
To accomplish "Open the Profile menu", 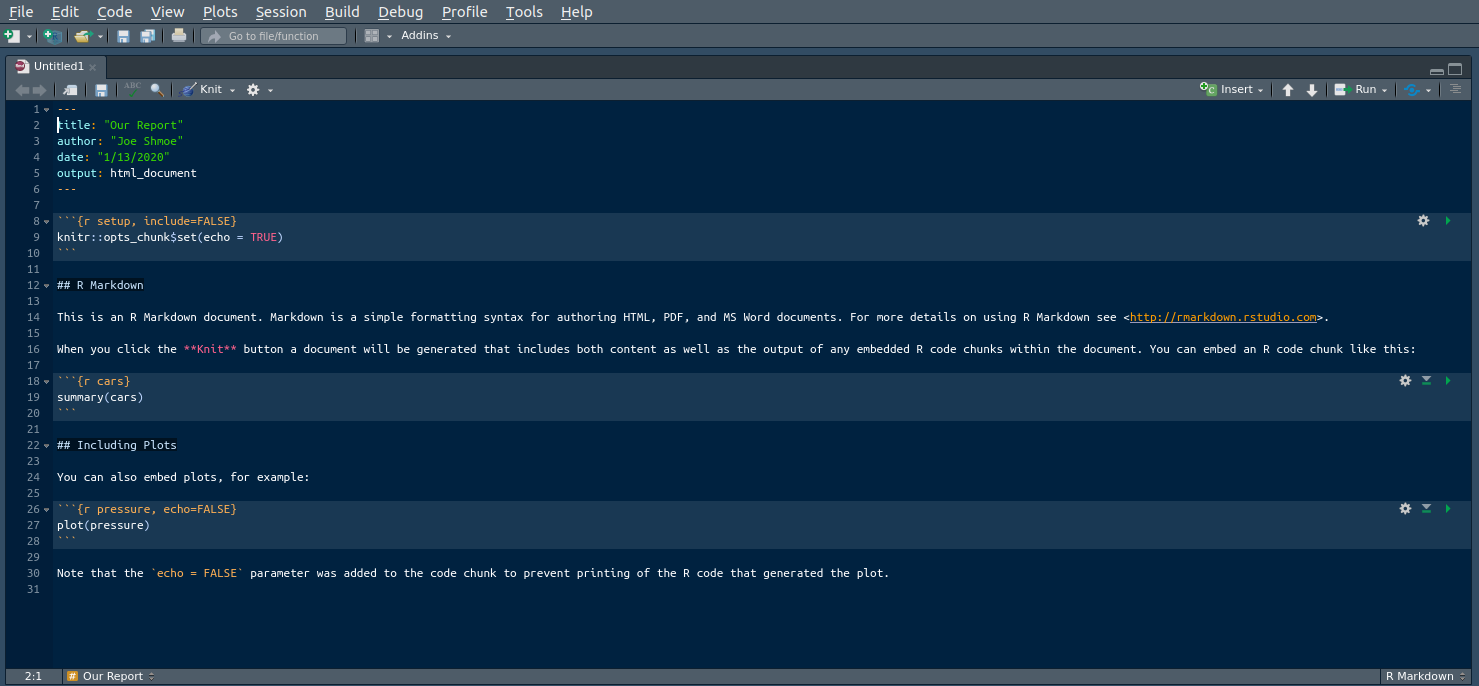I will coord(464,12).
